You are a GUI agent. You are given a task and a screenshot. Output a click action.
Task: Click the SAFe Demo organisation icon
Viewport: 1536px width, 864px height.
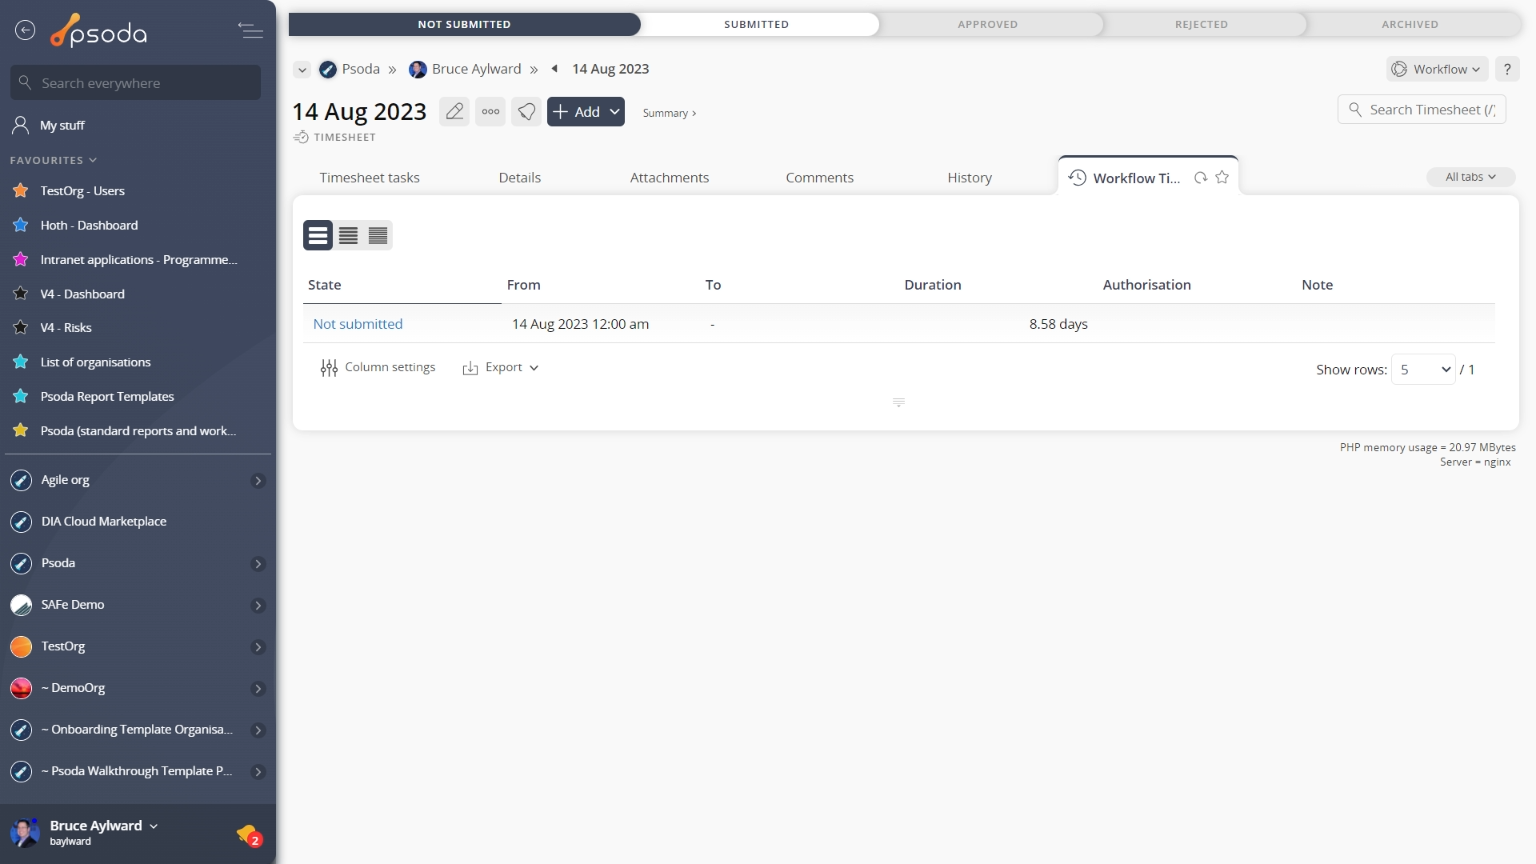(x=21, y=605)
